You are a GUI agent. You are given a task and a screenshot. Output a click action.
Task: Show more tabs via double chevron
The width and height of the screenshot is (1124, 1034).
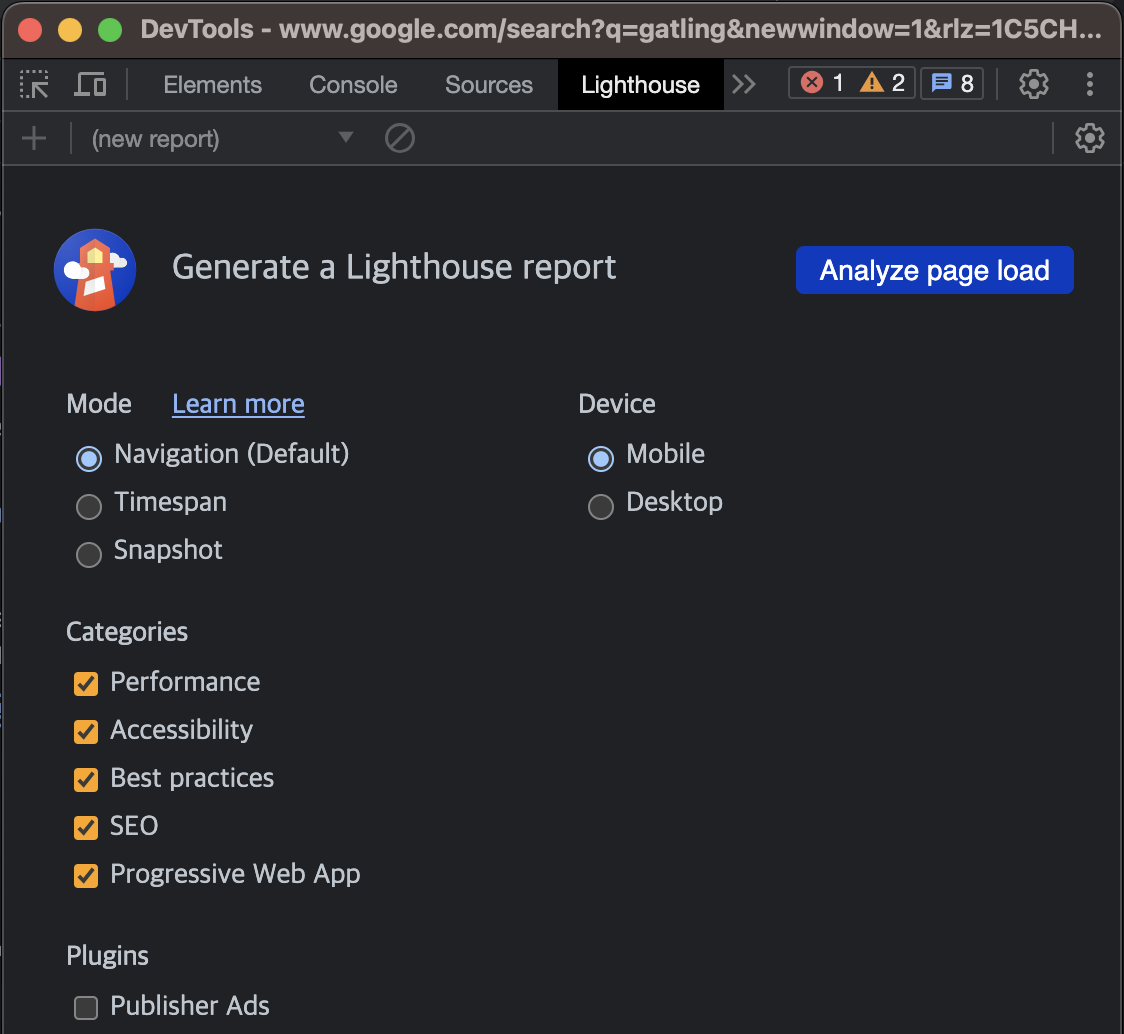[743, 85]
